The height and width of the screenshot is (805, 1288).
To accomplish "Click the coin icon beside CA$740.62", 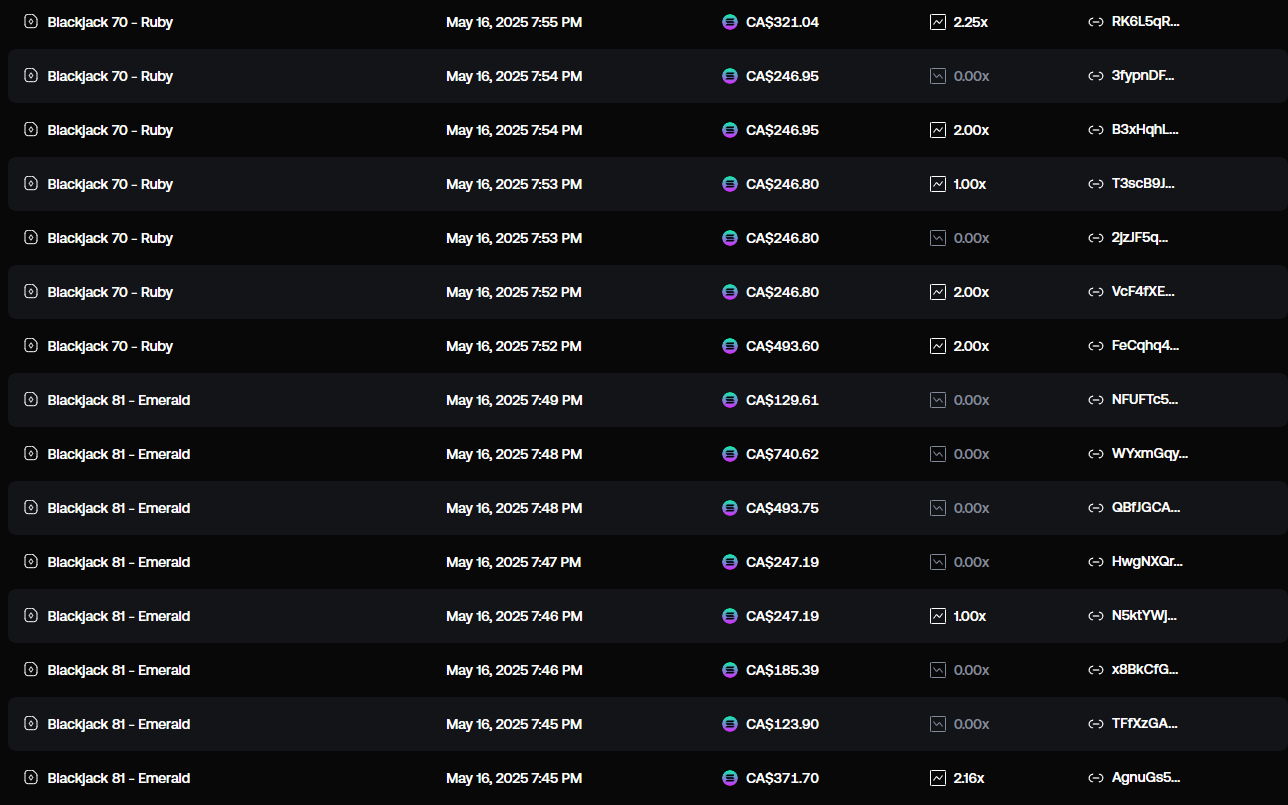I will [730, 454].
